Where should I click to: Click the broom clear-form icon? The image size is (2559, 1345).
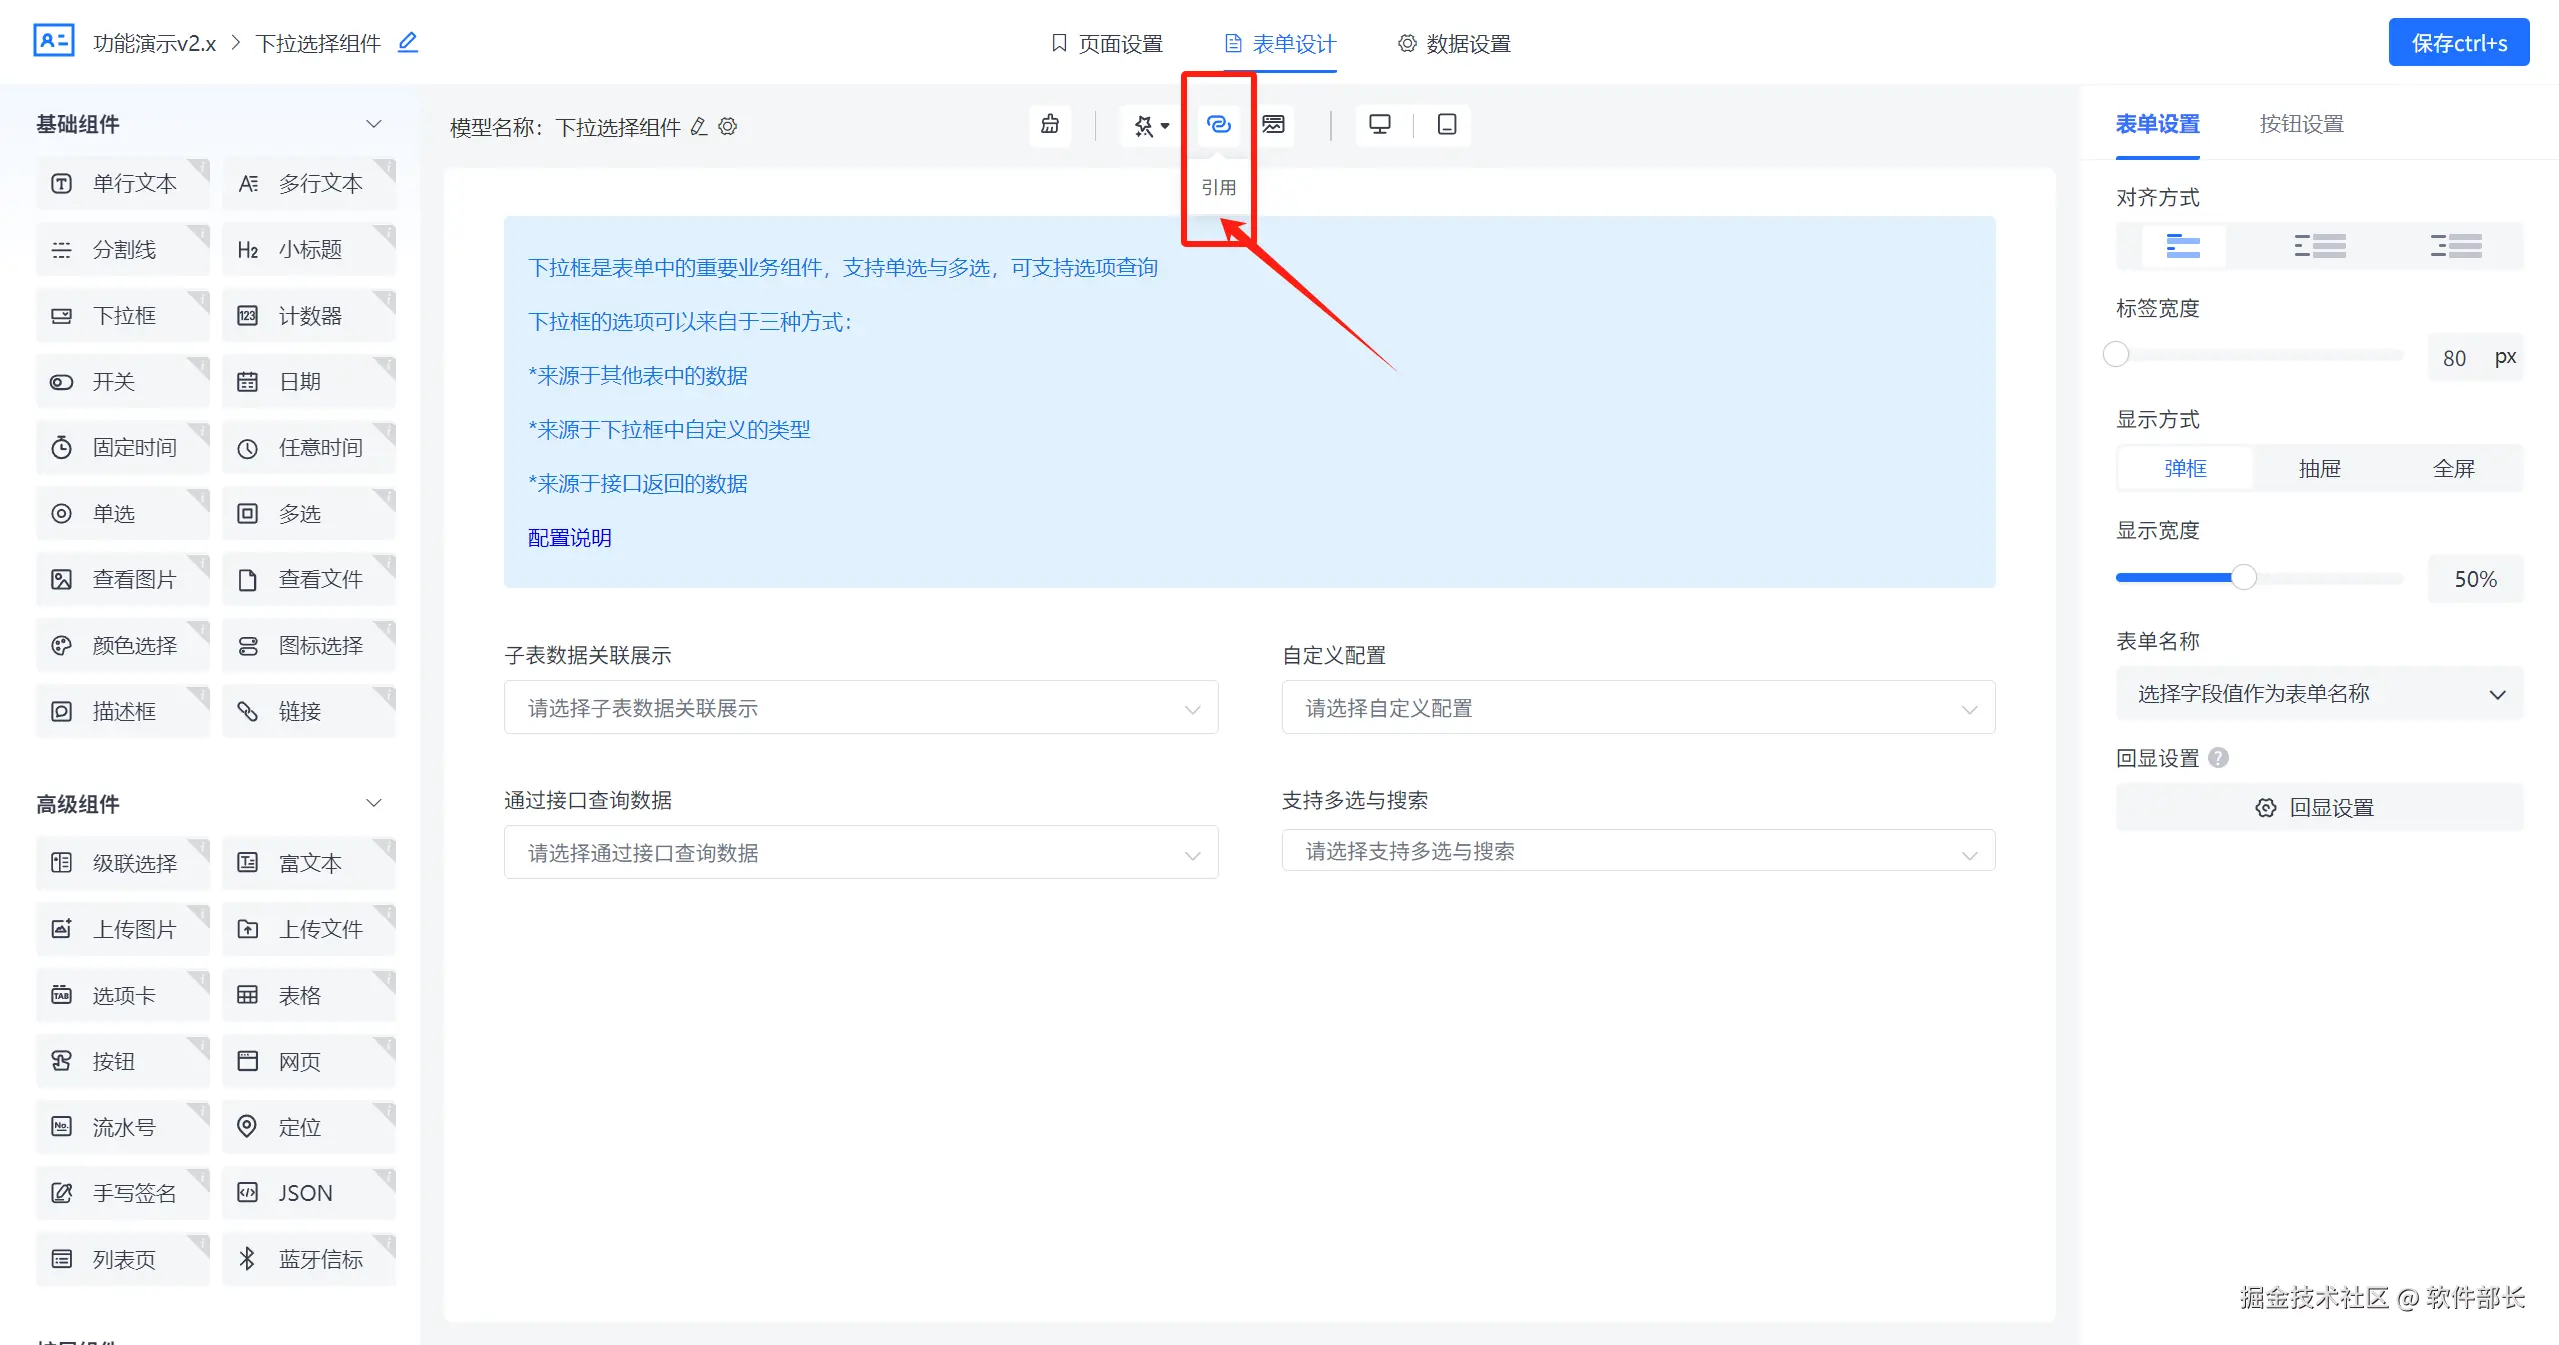click(1049, 125)
